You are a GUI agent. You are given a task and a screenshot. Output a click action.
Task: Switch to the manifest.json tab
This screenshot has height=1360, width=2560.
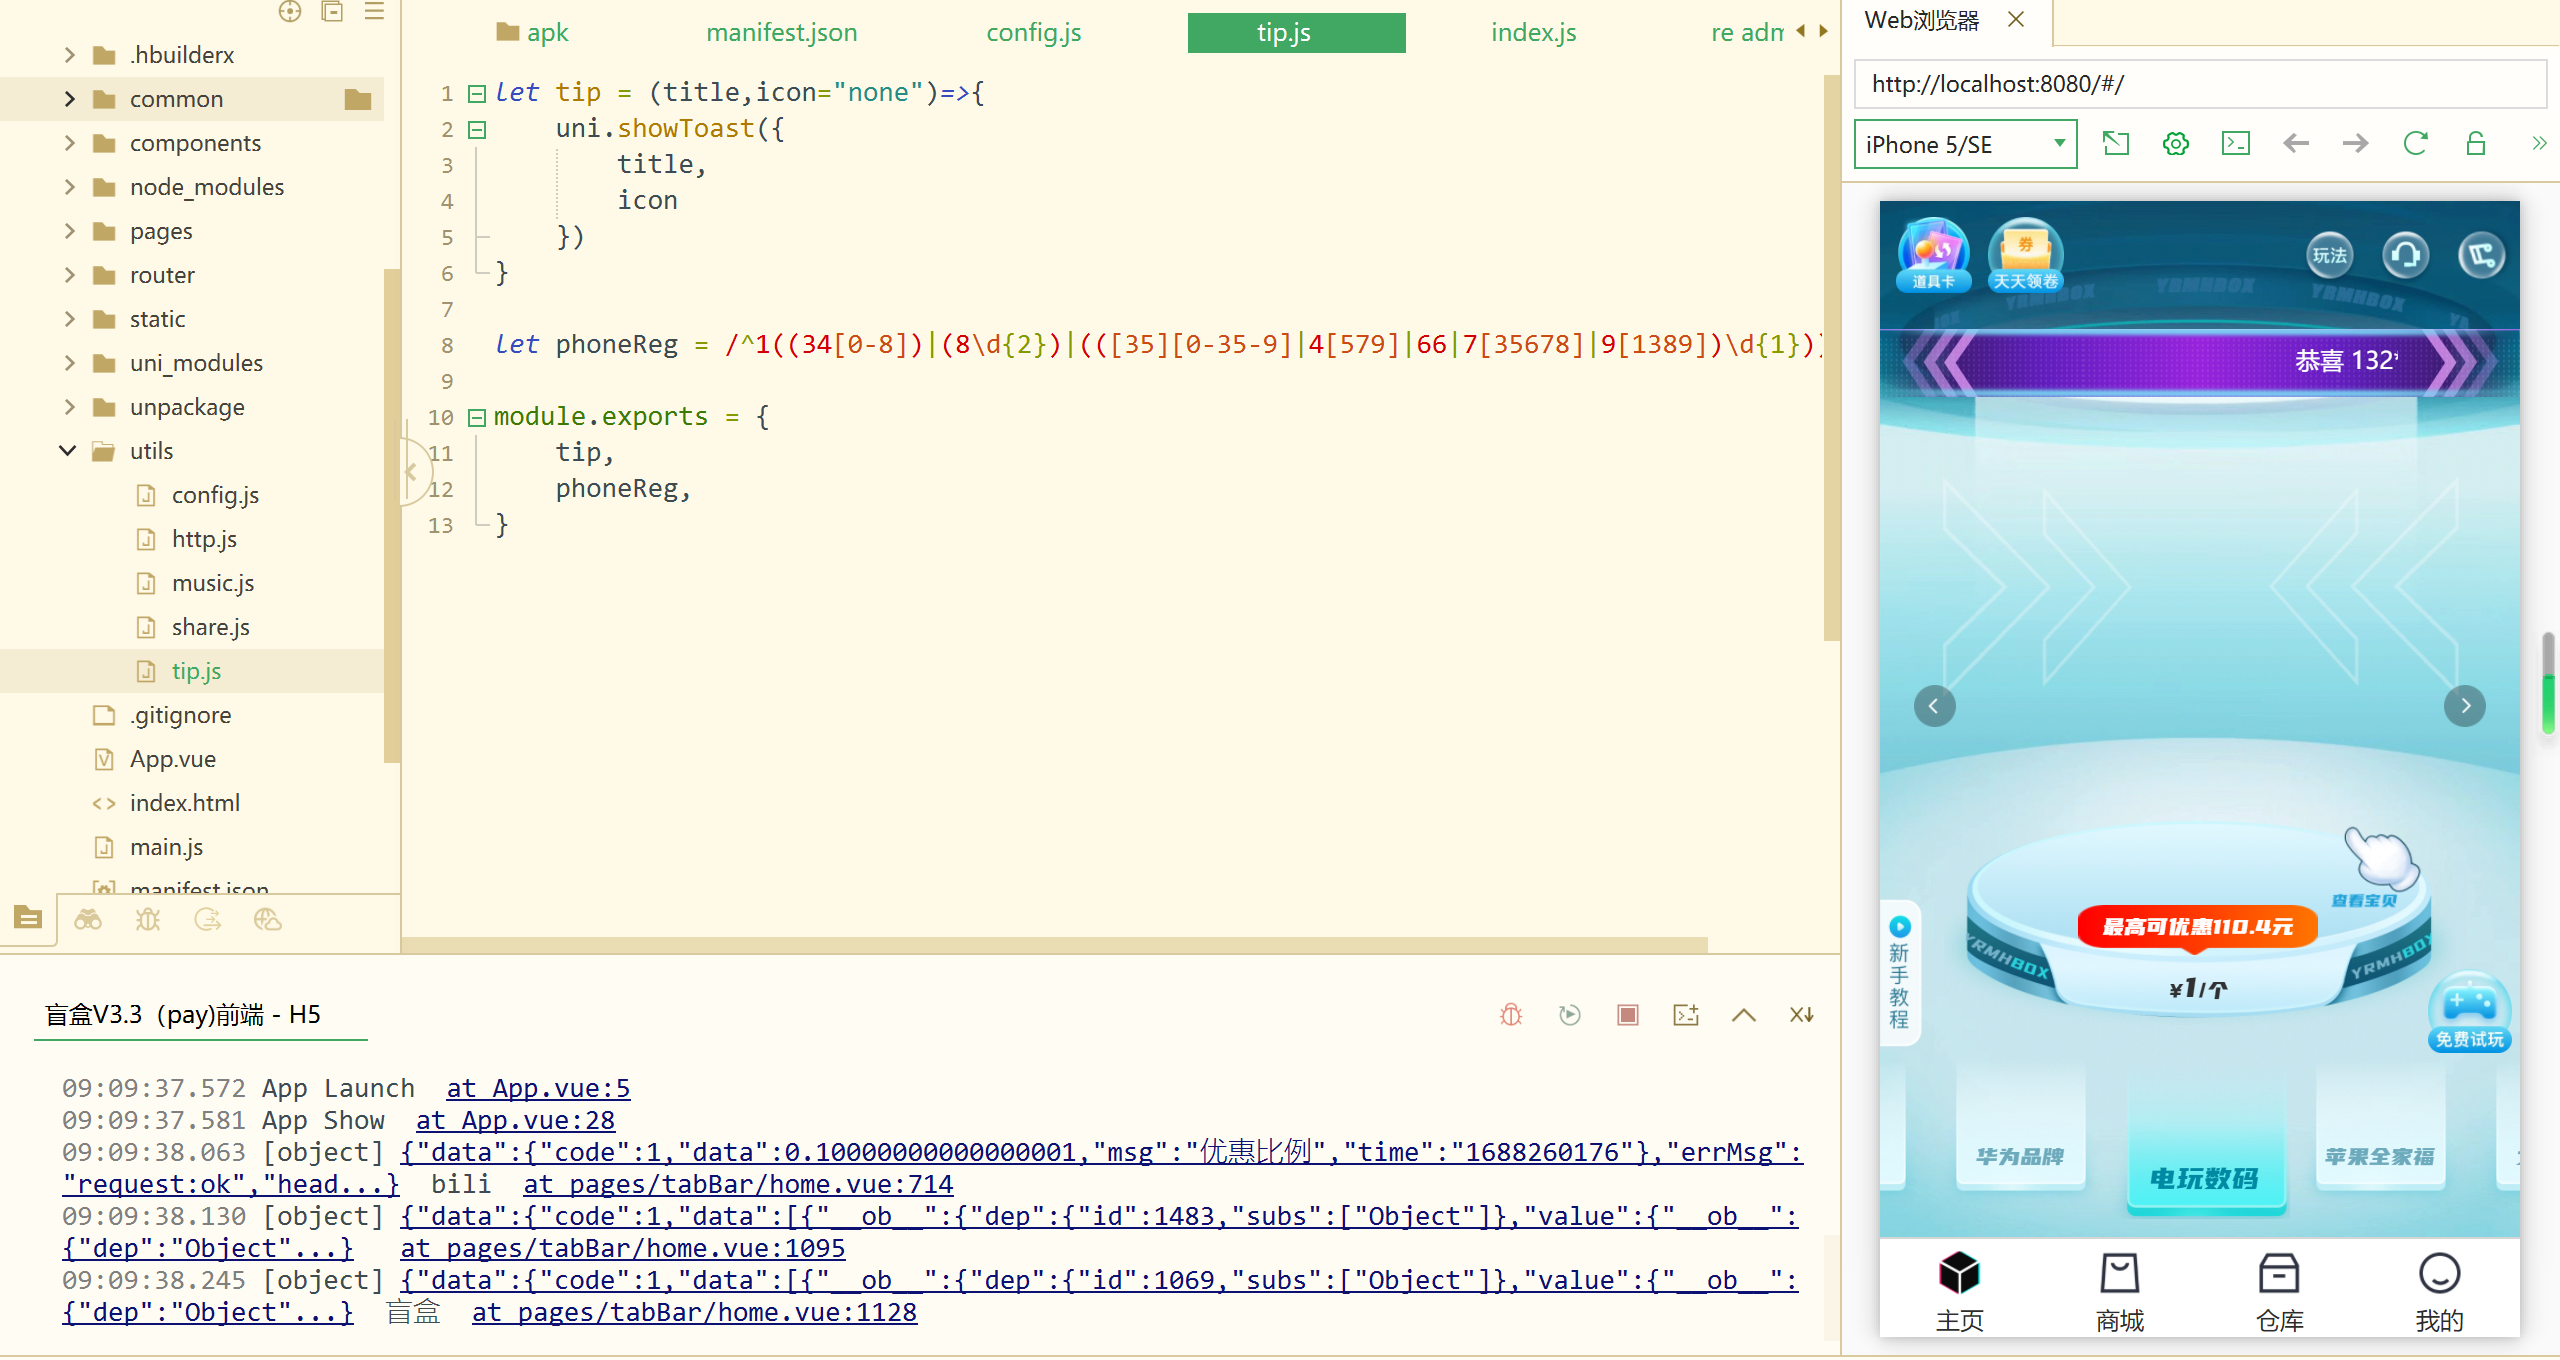coord(781,33)
